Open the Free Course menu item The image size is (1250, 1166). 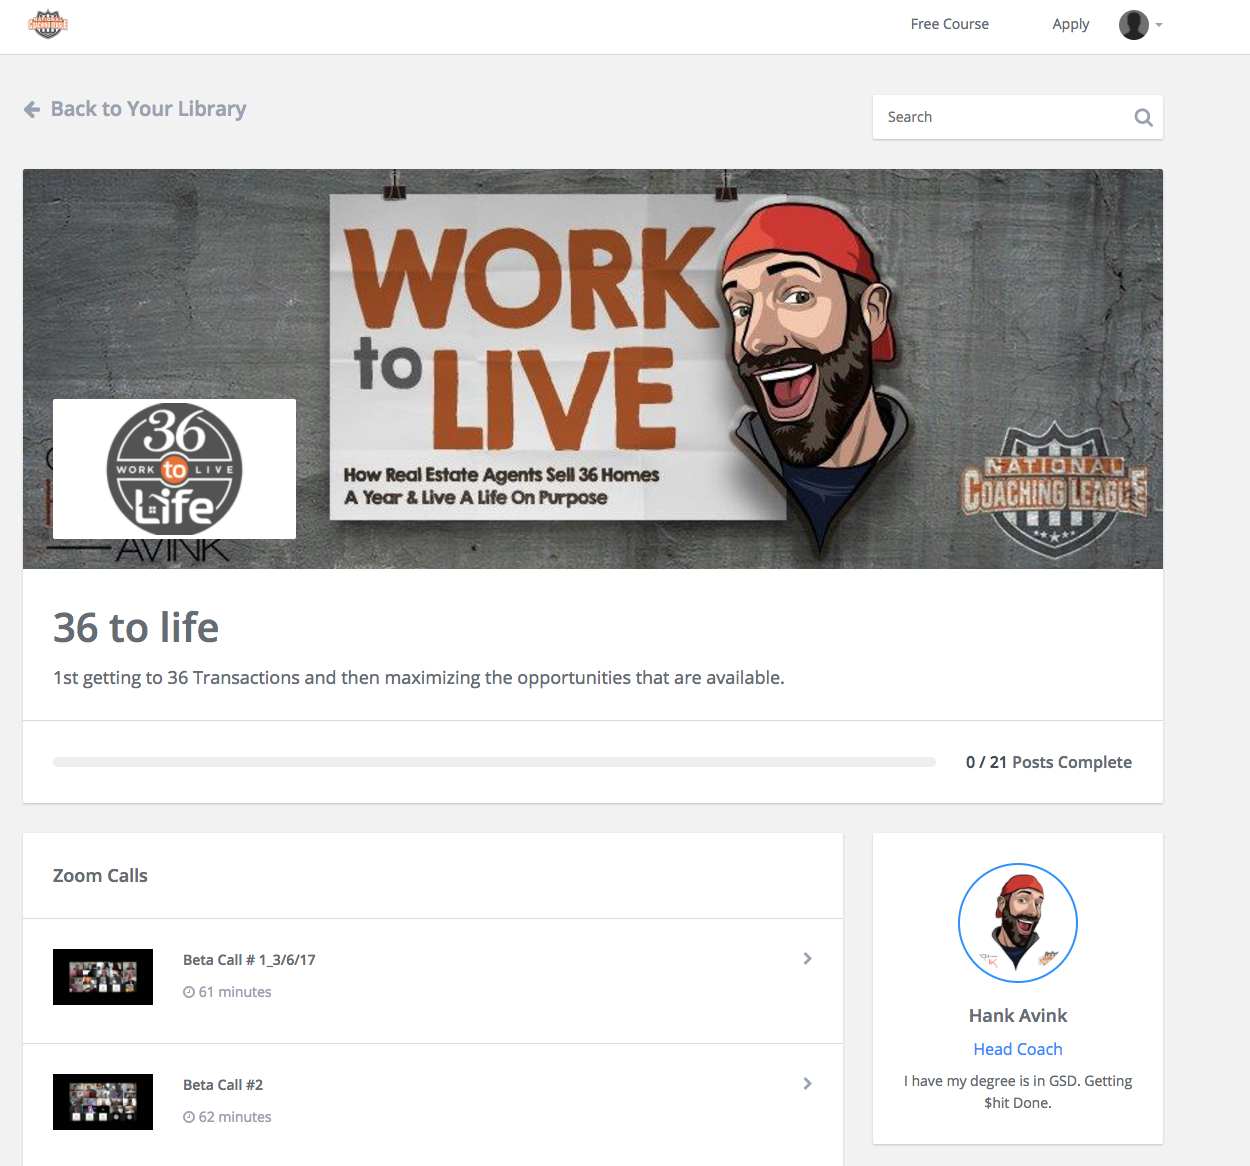pos(949,24)
